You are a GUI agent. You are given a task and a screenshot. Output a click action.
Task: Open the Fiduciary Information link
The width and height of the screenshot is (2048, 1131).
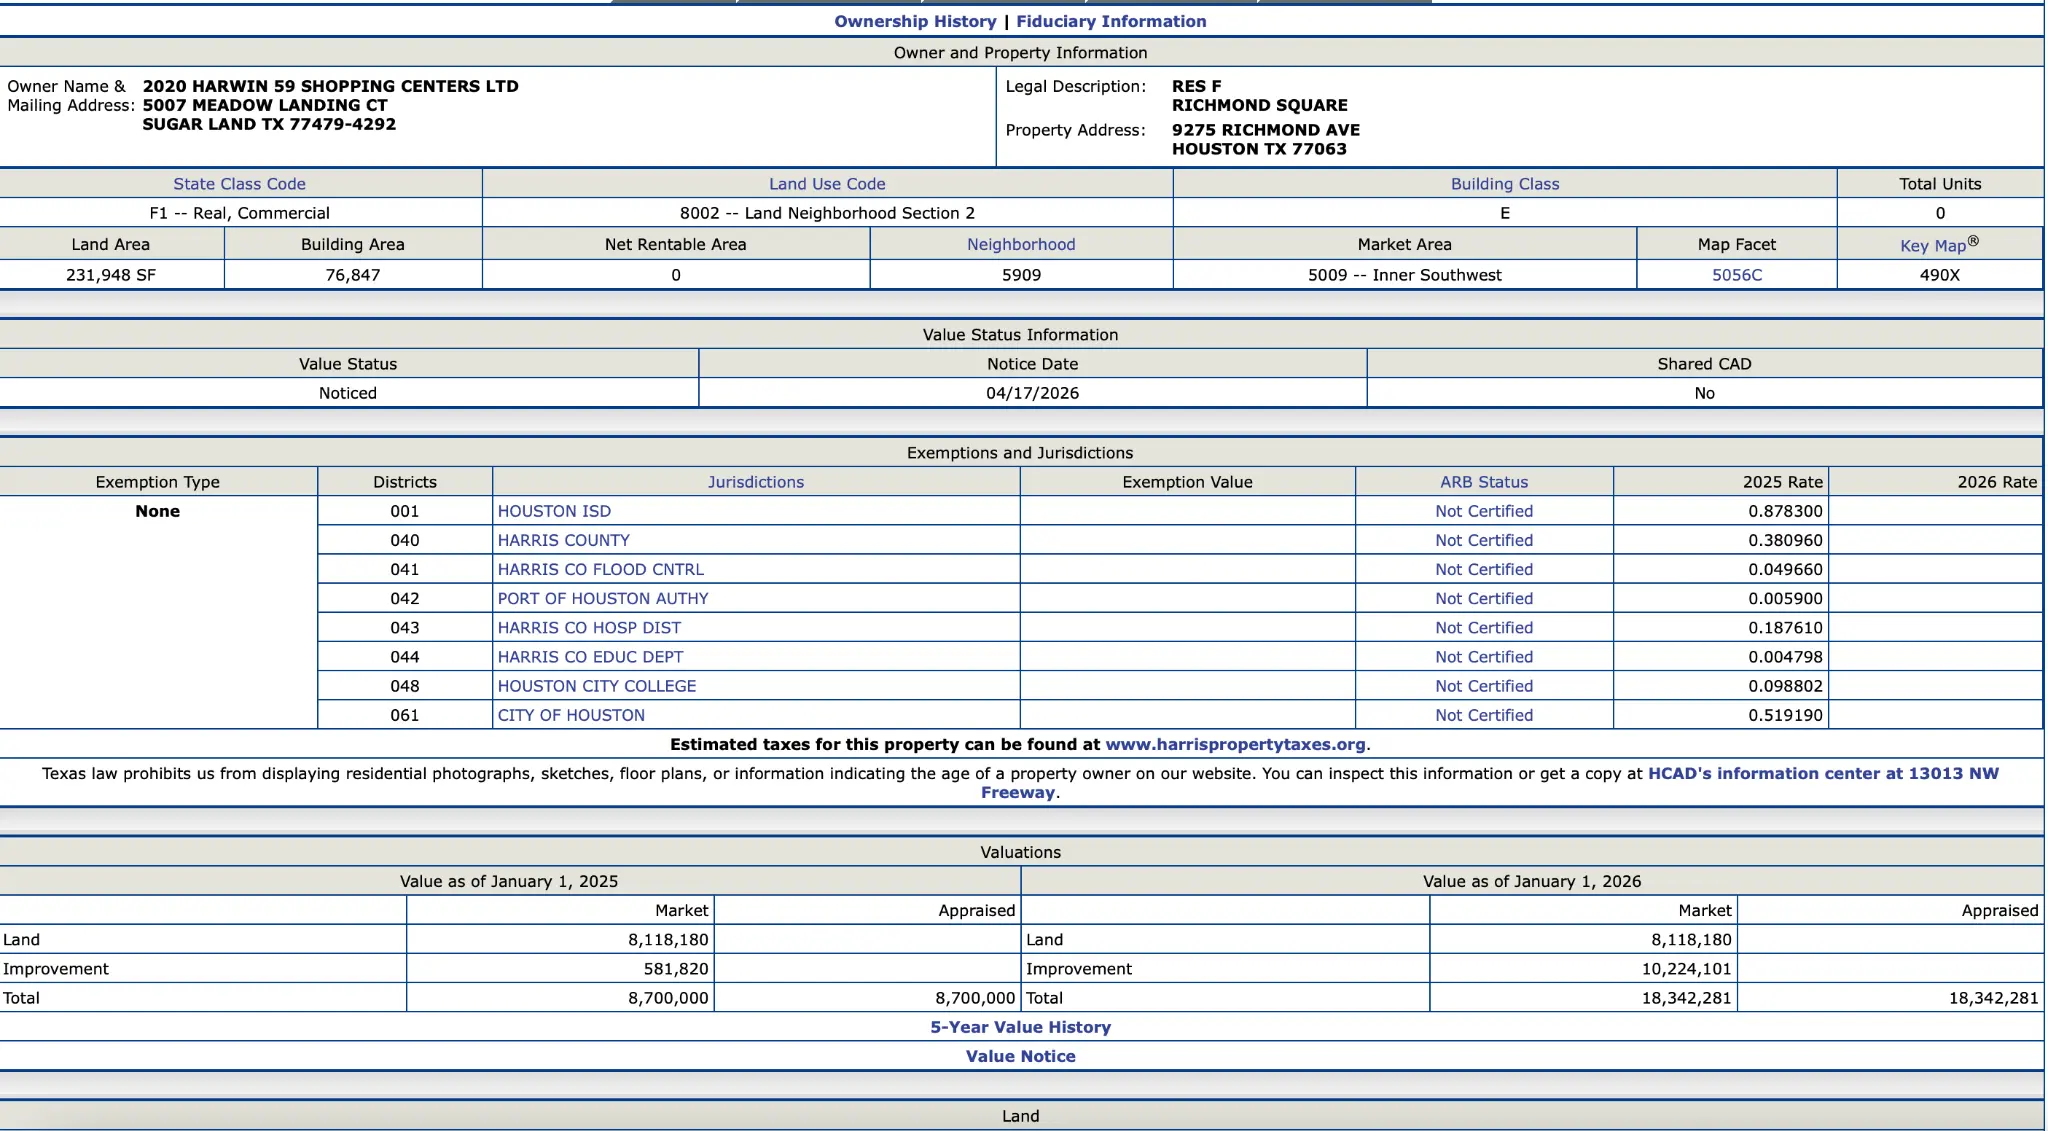1111,21
